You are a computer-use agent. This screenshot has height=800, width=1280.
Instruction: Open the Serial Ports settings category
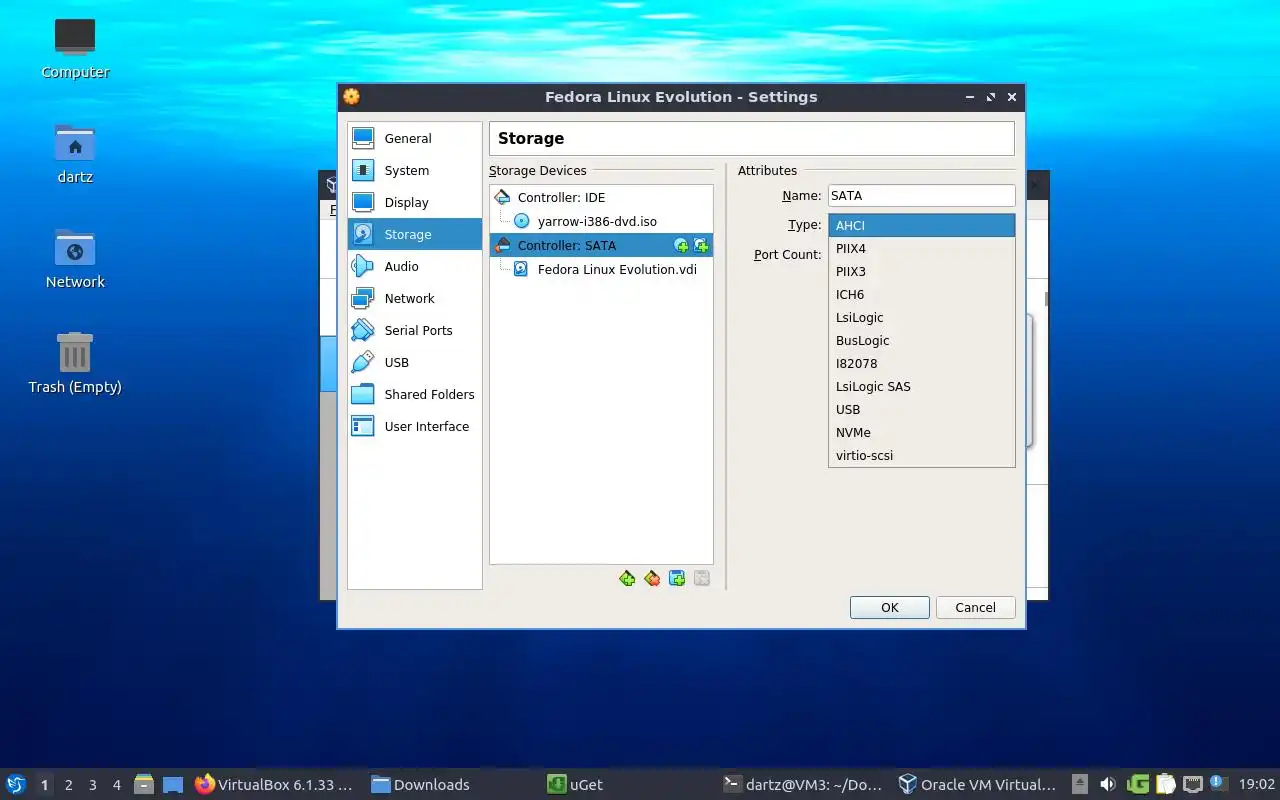[415, 330]
